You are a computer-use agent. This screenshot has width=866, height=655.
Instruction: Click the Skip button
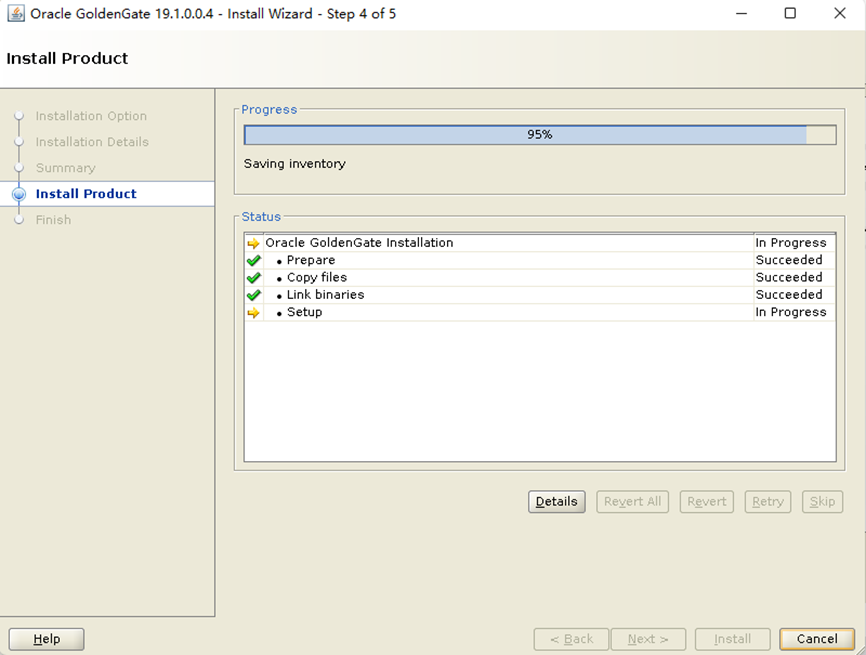822,501
